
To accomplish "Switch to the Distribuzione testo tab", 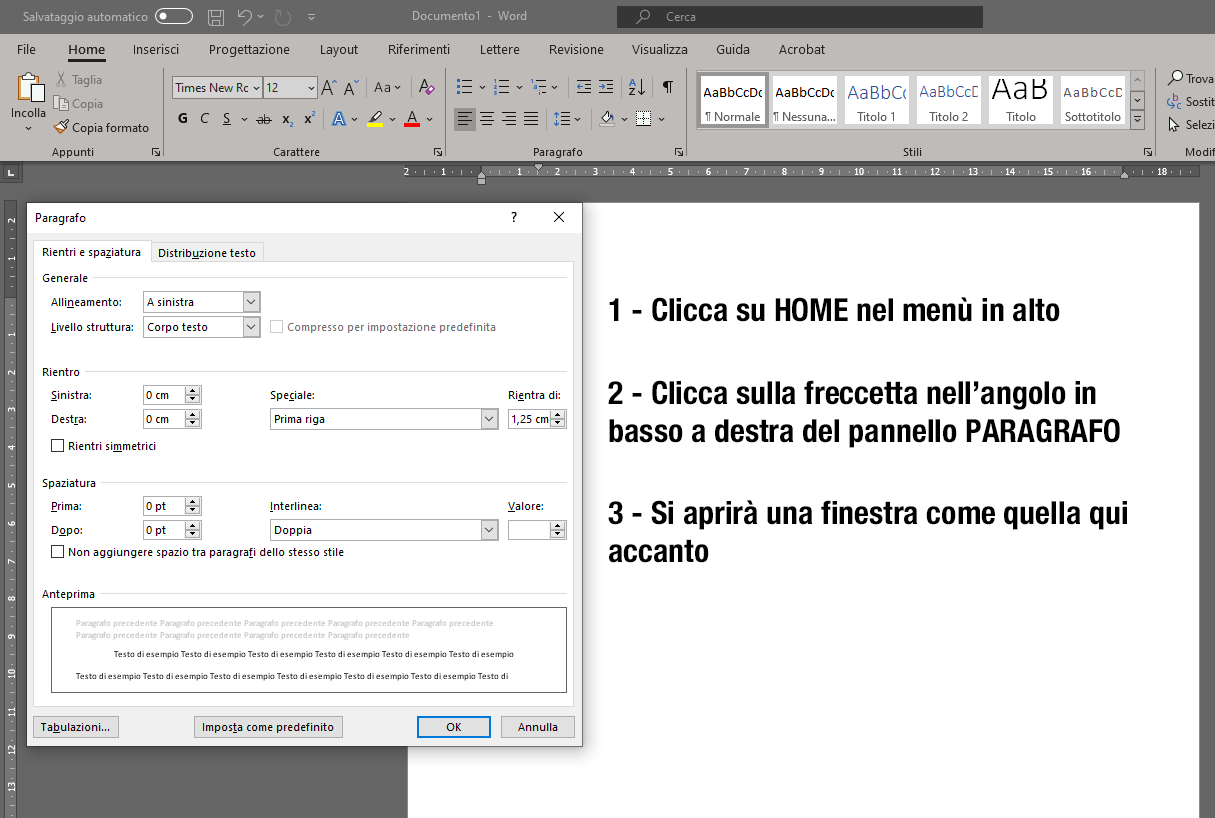I will pyautogui.click(x=207, y=253).
